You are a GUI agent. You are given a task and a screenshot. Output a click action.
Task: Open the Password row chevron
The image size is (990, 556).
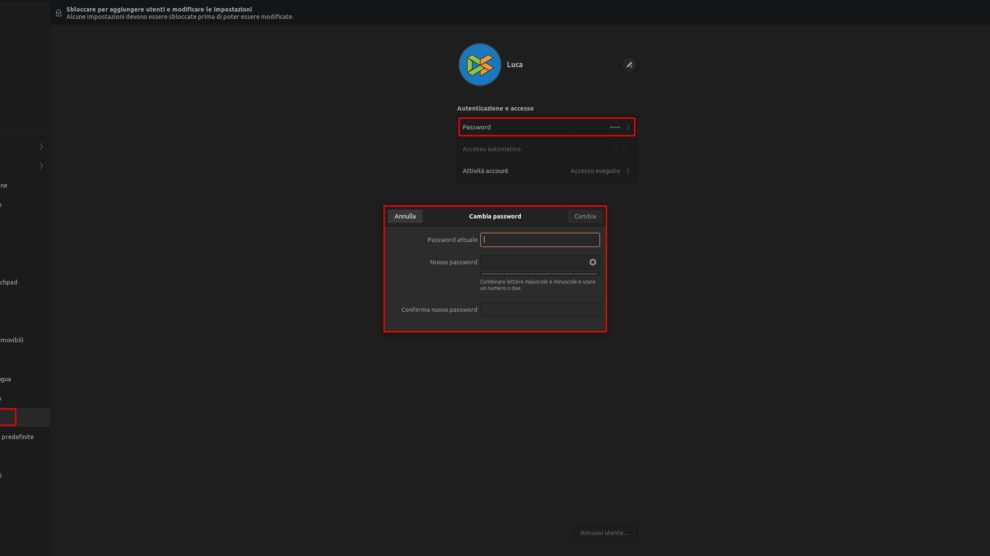coord(628,127)
